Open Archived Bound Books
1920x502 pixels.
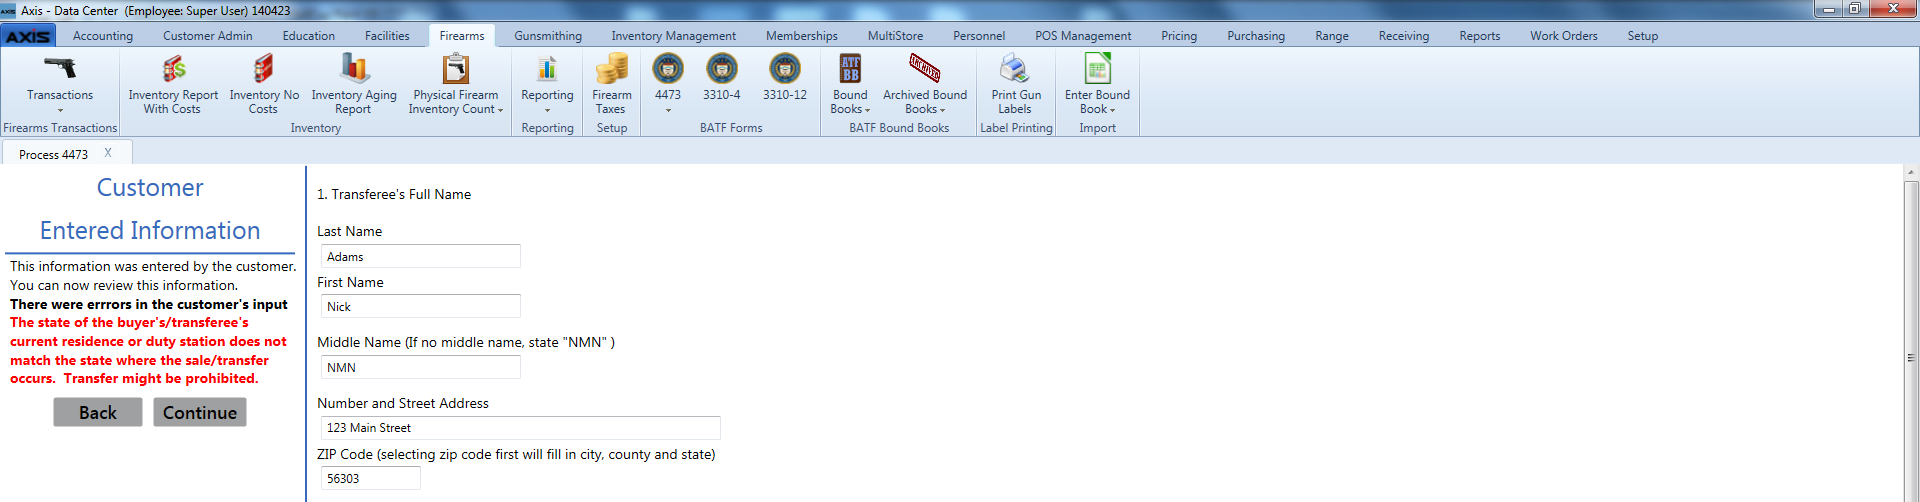[x=925, y=84]
